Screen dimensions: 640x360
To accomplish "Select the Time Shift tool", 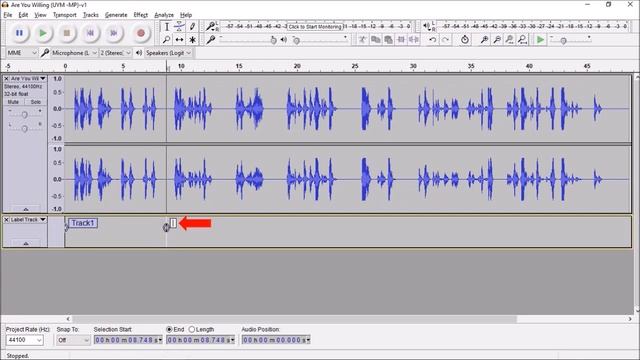I will click(x=179, y=40).
